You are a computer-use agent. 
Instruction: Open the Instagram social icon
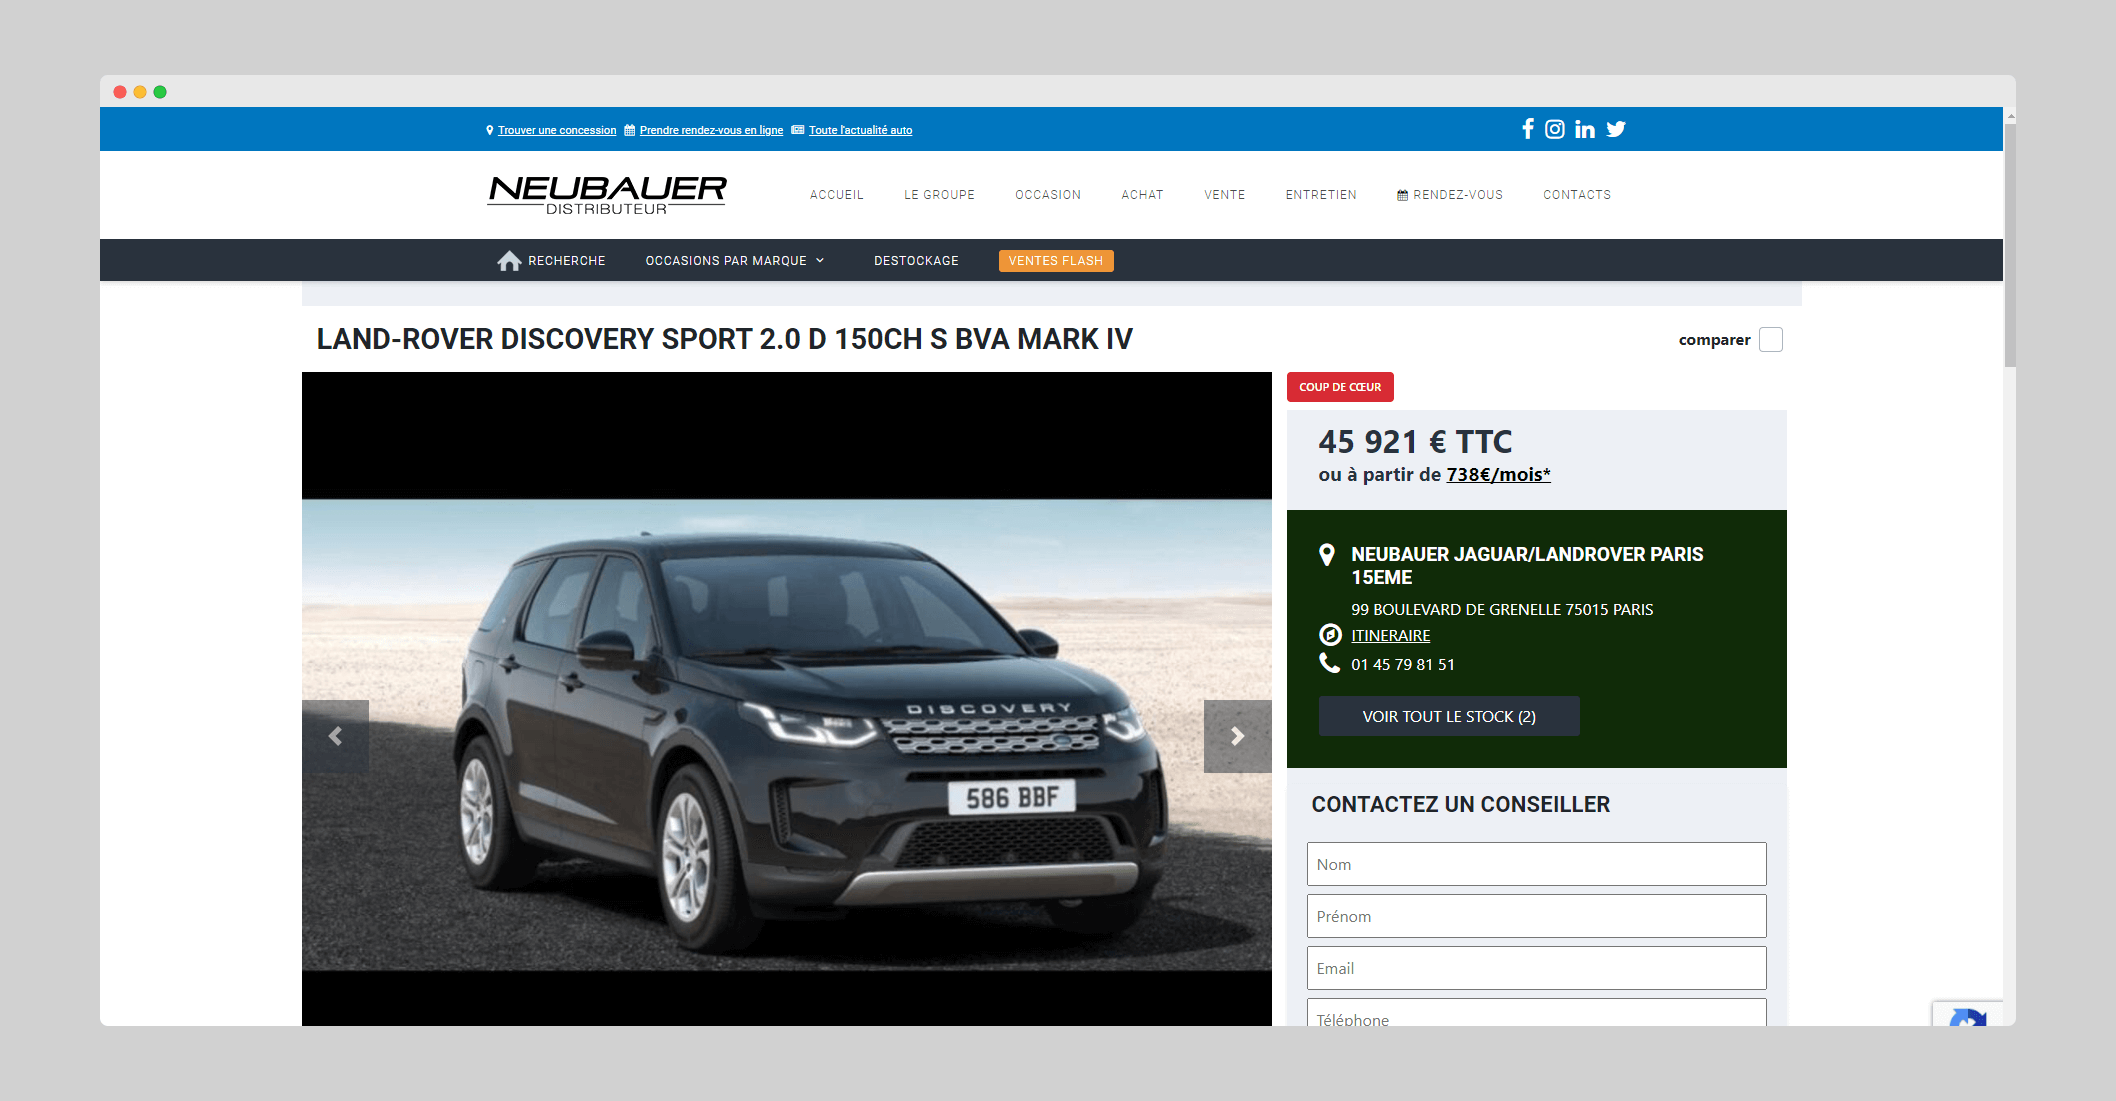click(x=1555, y=129)
